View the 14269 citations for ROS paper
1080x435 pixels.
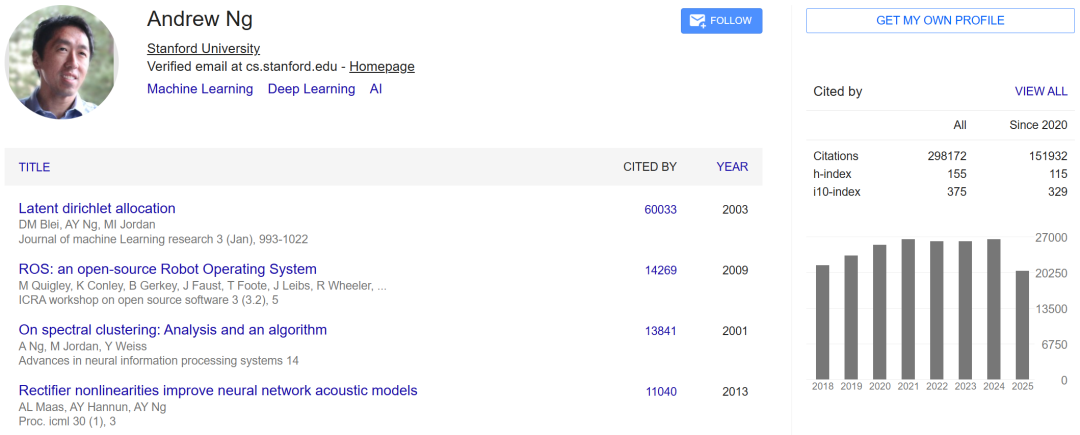pos(660,271)
